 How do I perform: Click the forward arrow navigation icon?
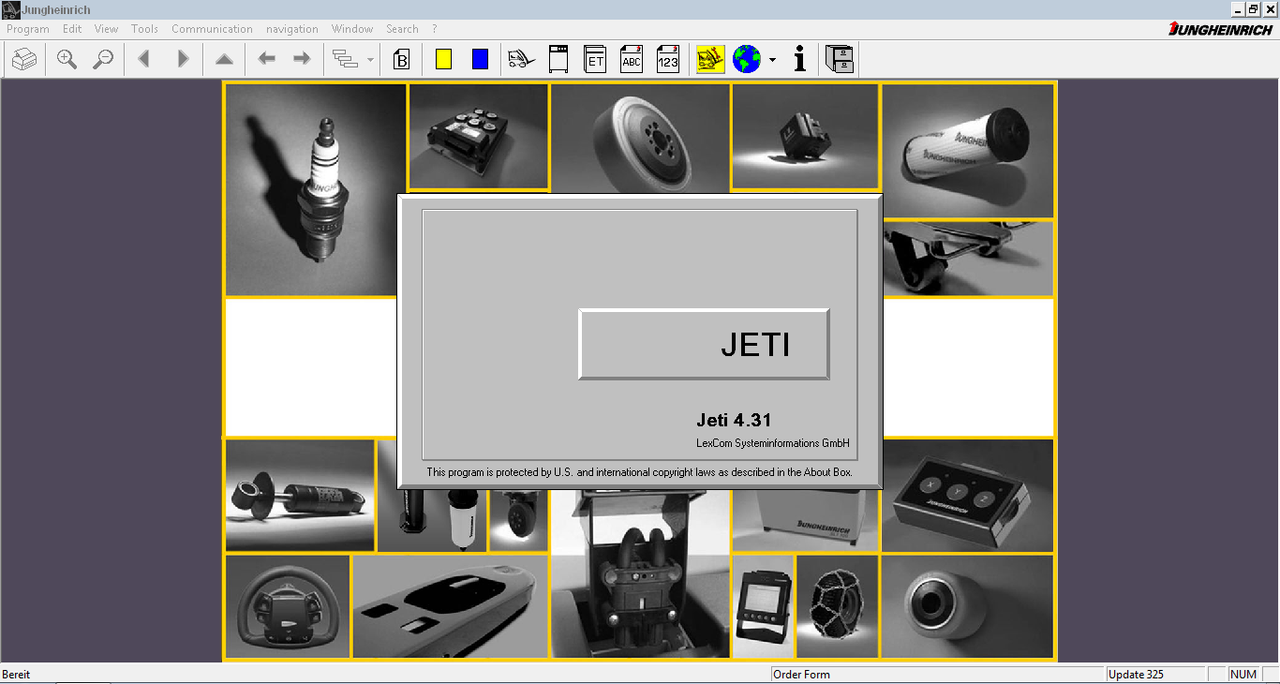click(302, 60)
